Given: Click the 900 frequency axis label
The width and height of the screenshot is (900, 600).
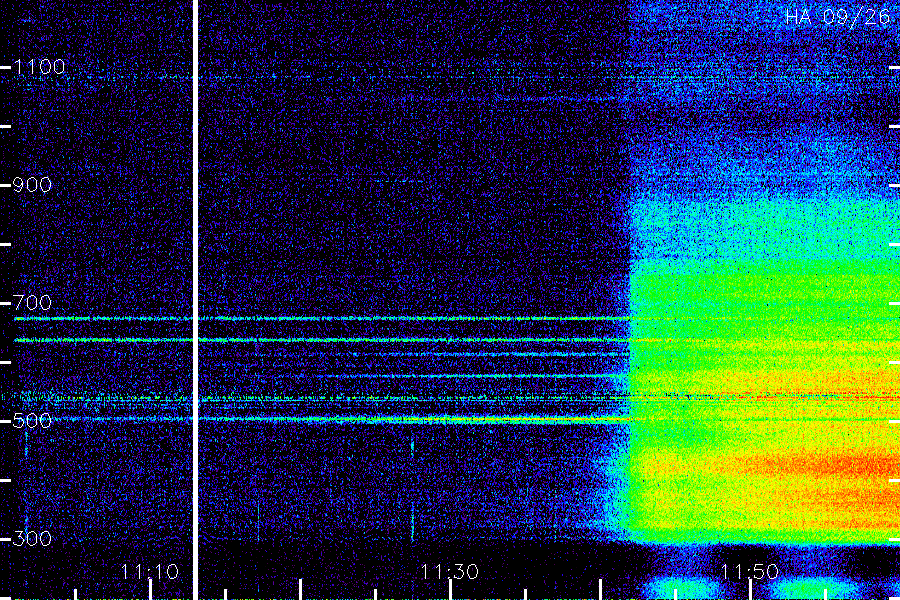Looking at the screenshot, I should (32, 185).
